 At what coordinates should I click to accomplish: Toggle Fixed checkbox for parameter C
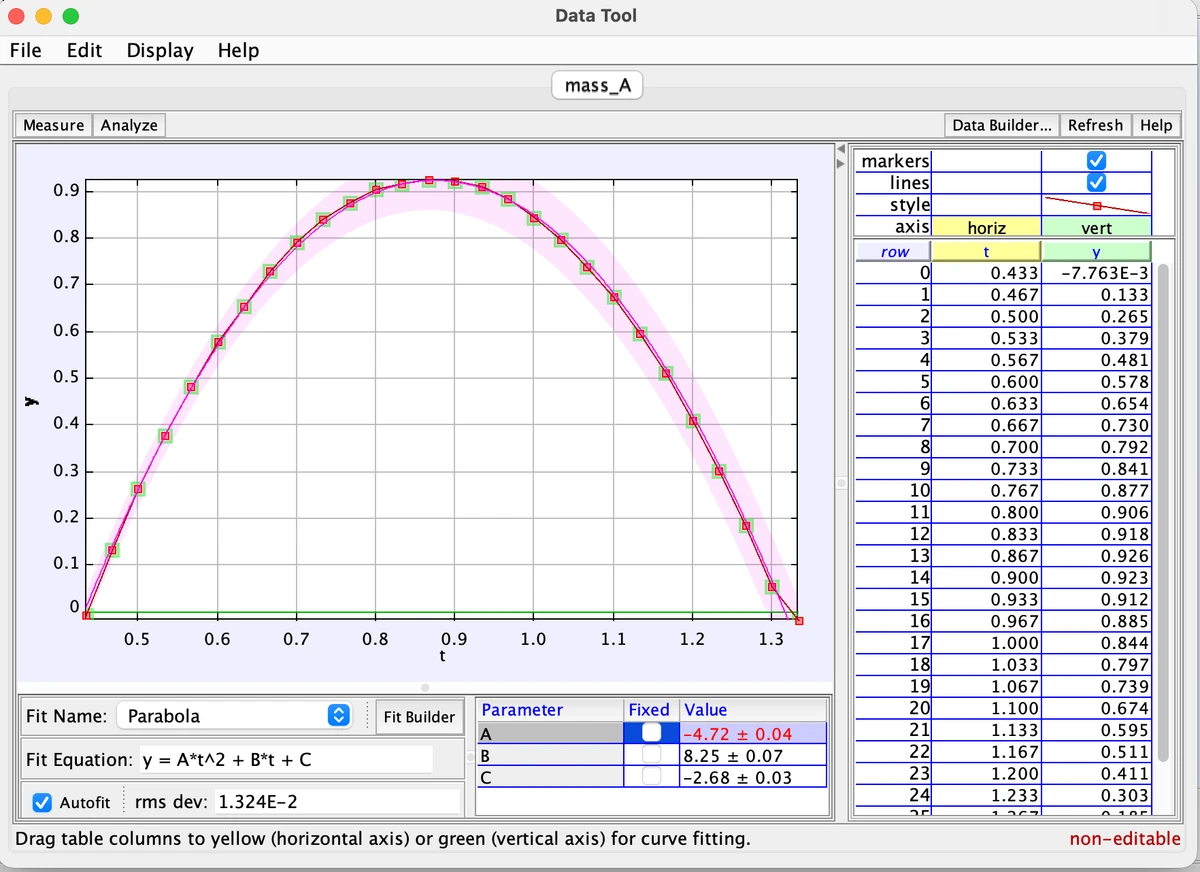pyautogui.click(x=651, y=777)
